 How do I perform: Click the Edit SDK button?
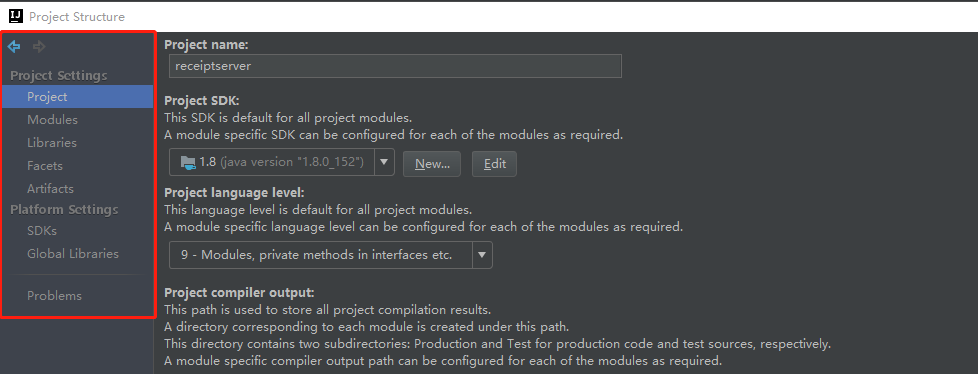(x=495, y=164)
